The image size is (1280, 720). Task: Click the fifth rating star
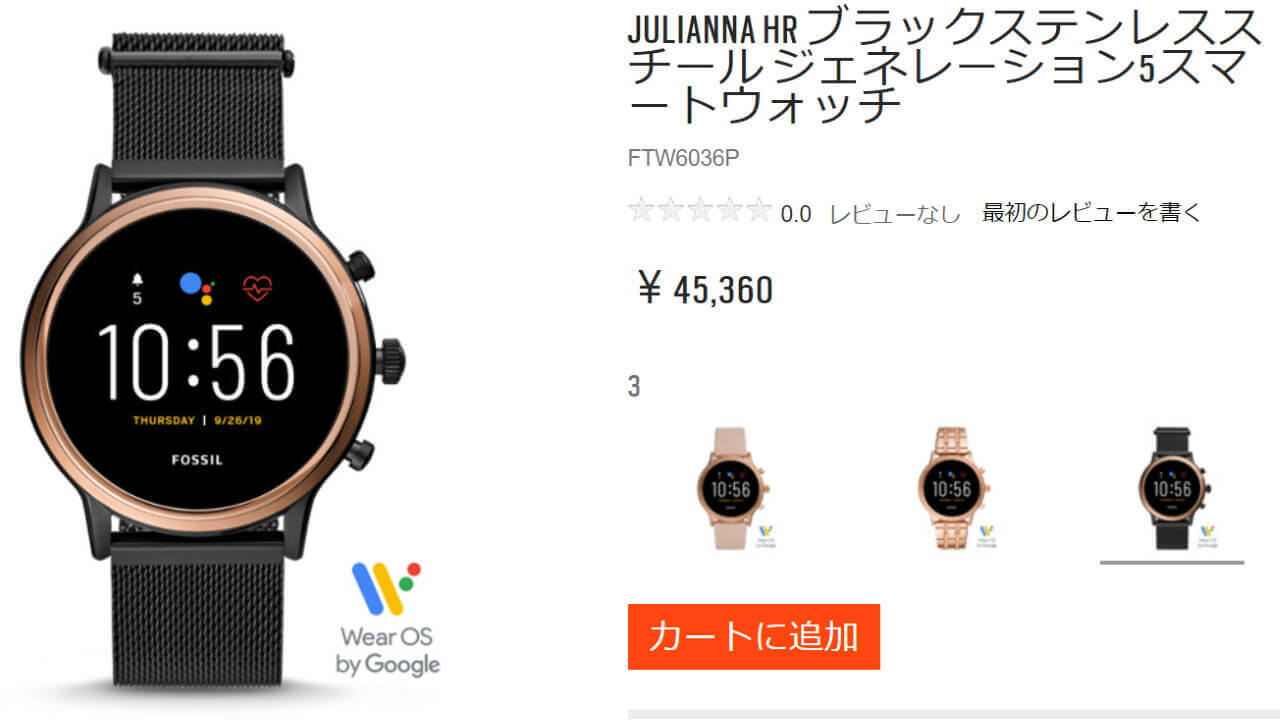click(759, 210)
